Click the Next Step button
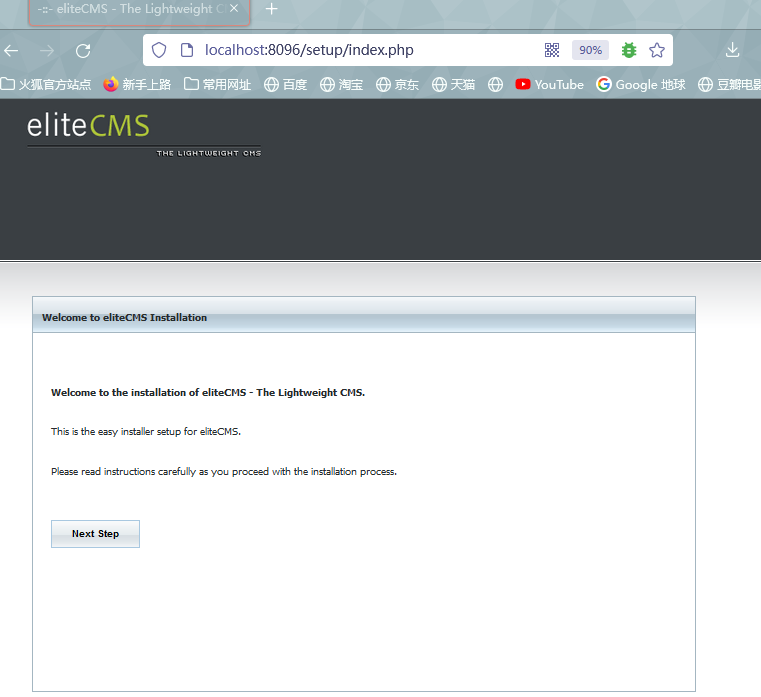The width and height of the screenshot is (761, 697). (95, 534)
